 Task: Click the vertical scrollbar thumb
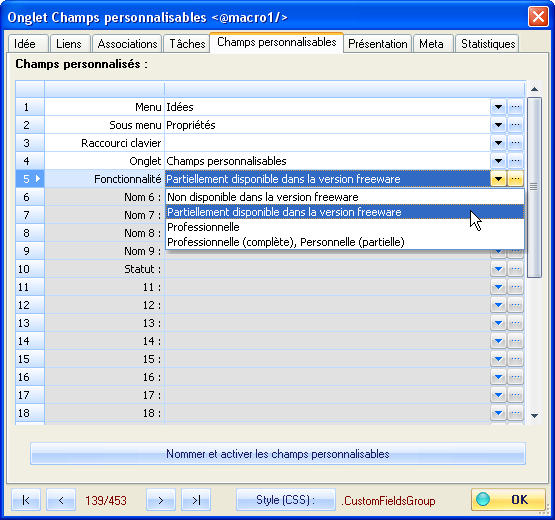pos(534,187)
